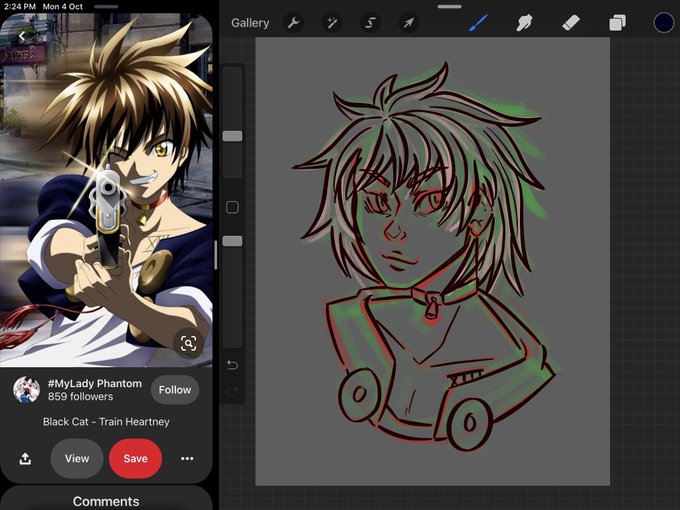Image resolution: width=680 pixels, height=510 pixels.
Task: Open visual search lens on pin image
Action: (188, 343)
